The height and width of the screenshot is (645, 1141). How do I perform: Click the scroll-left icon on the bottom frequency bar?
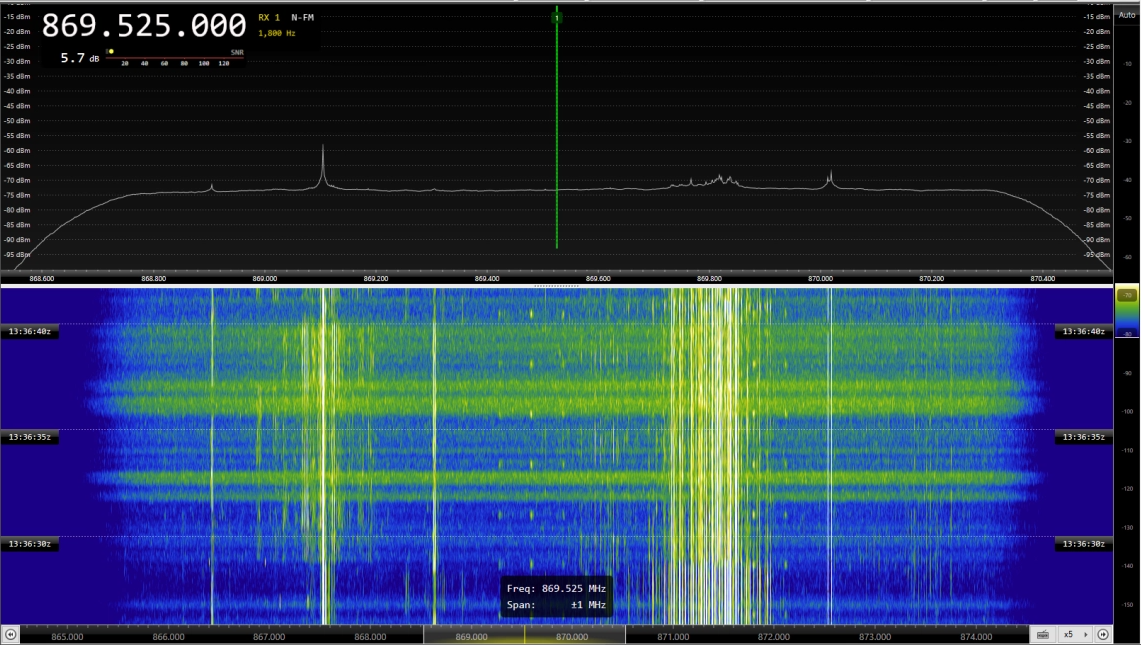pos(10,635)
